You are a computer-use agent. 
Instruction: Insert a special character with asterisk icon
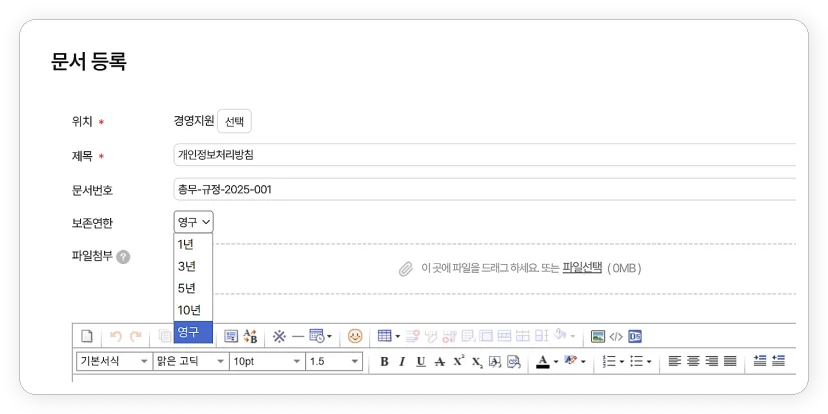(279, 336)
